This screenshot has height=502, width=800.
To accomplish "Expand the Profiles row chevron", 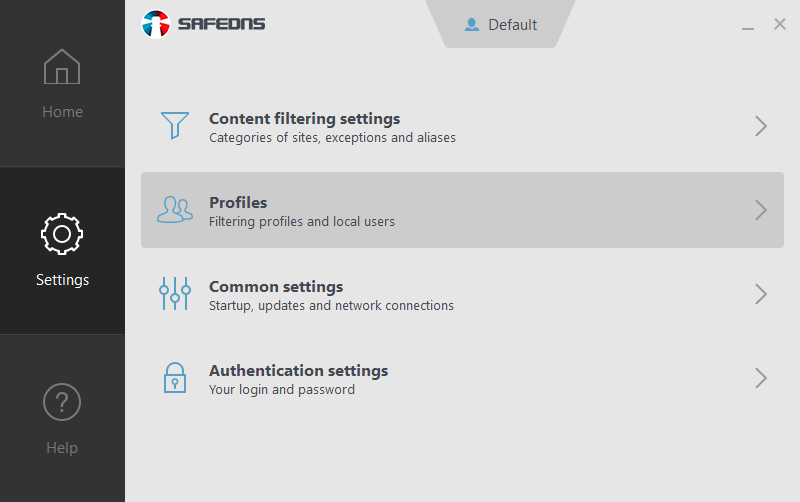I will pos(761,210).
